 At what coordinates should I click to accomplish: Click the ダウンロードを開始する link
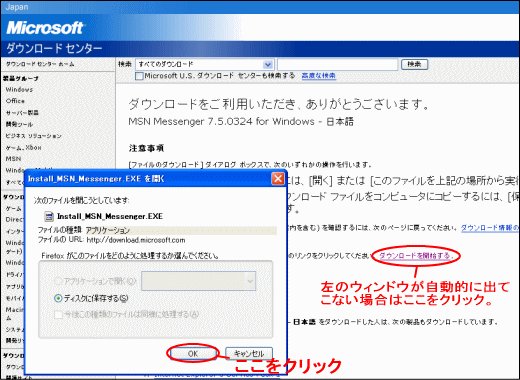pos(416,256)
